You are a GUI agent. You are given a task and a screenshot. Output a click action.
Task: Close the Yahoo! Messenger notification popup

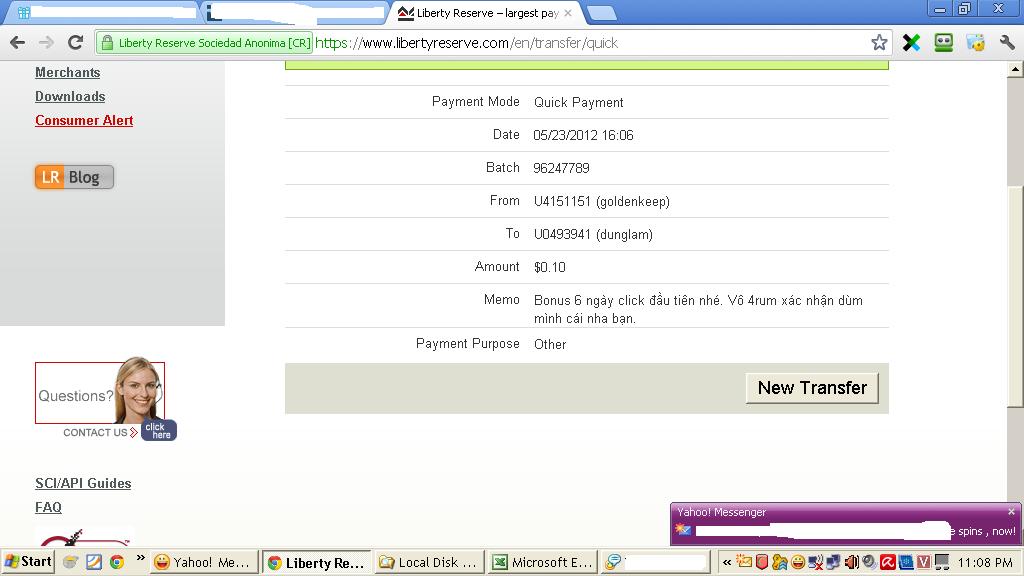tap(1011, 512)
